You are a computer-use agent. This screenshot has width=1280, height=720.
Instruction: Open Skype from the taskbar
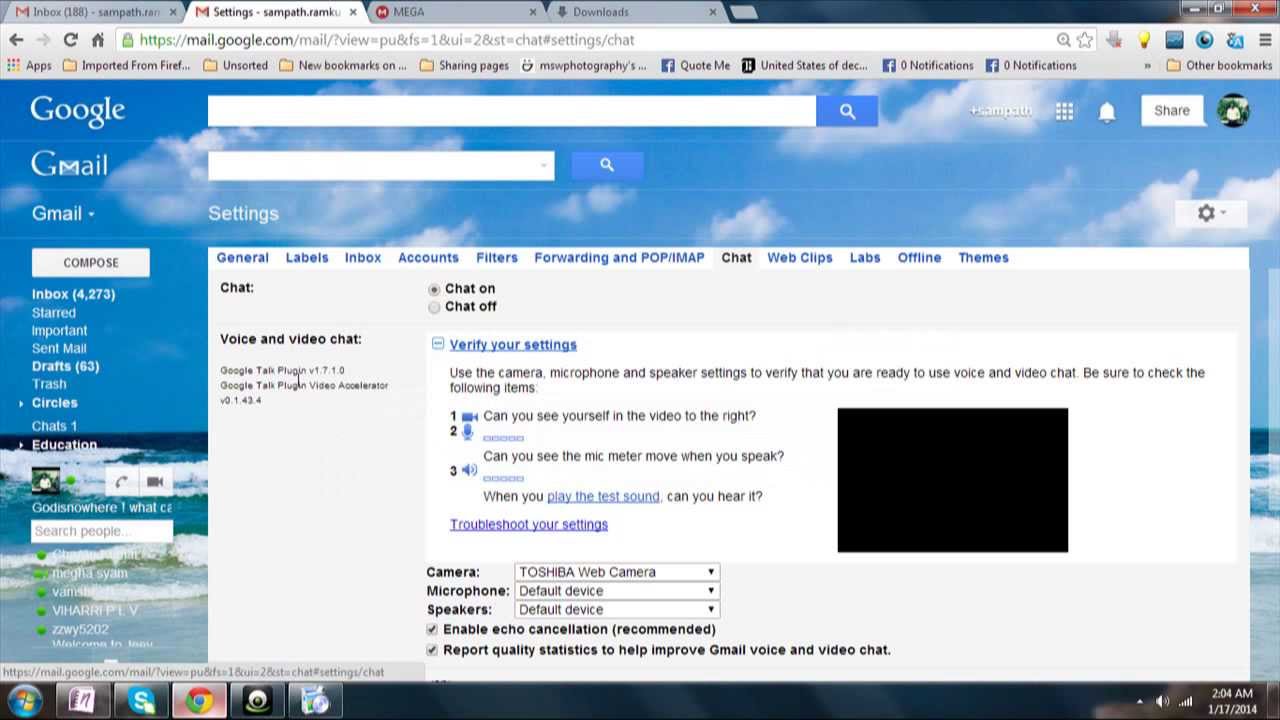141,701
